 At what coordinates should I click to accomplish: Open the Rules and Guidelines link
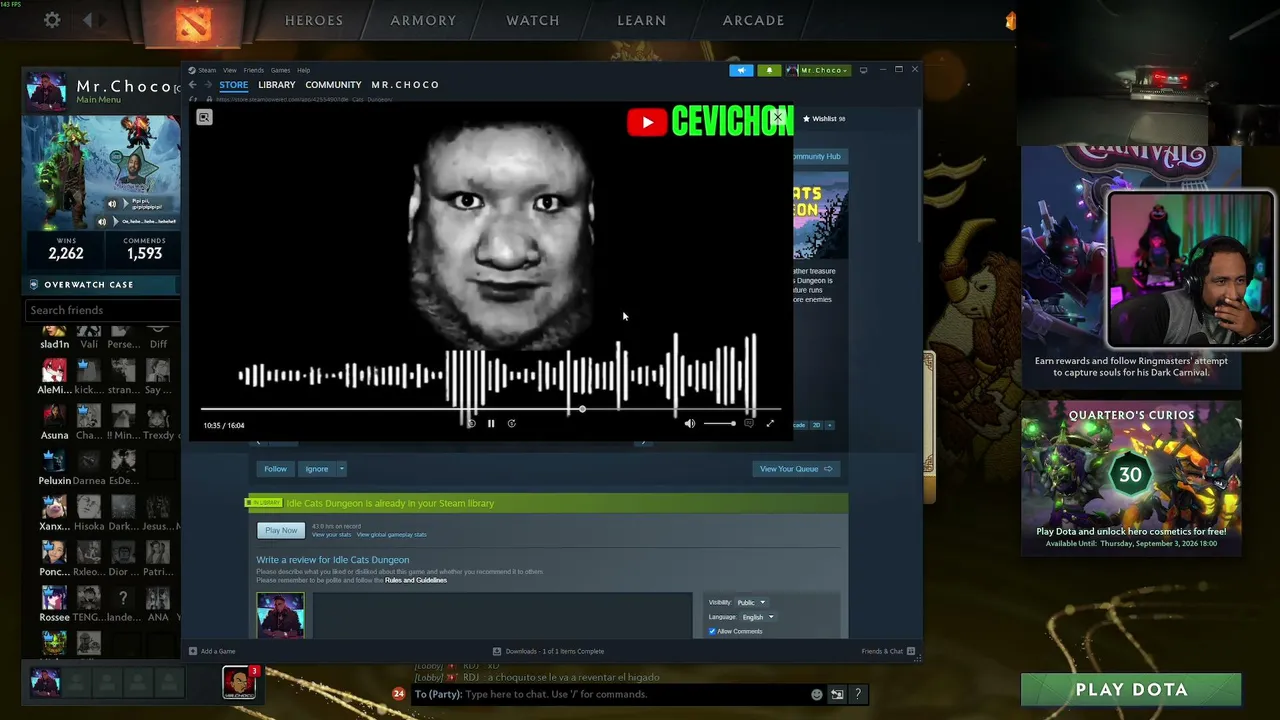click(416, 580)
